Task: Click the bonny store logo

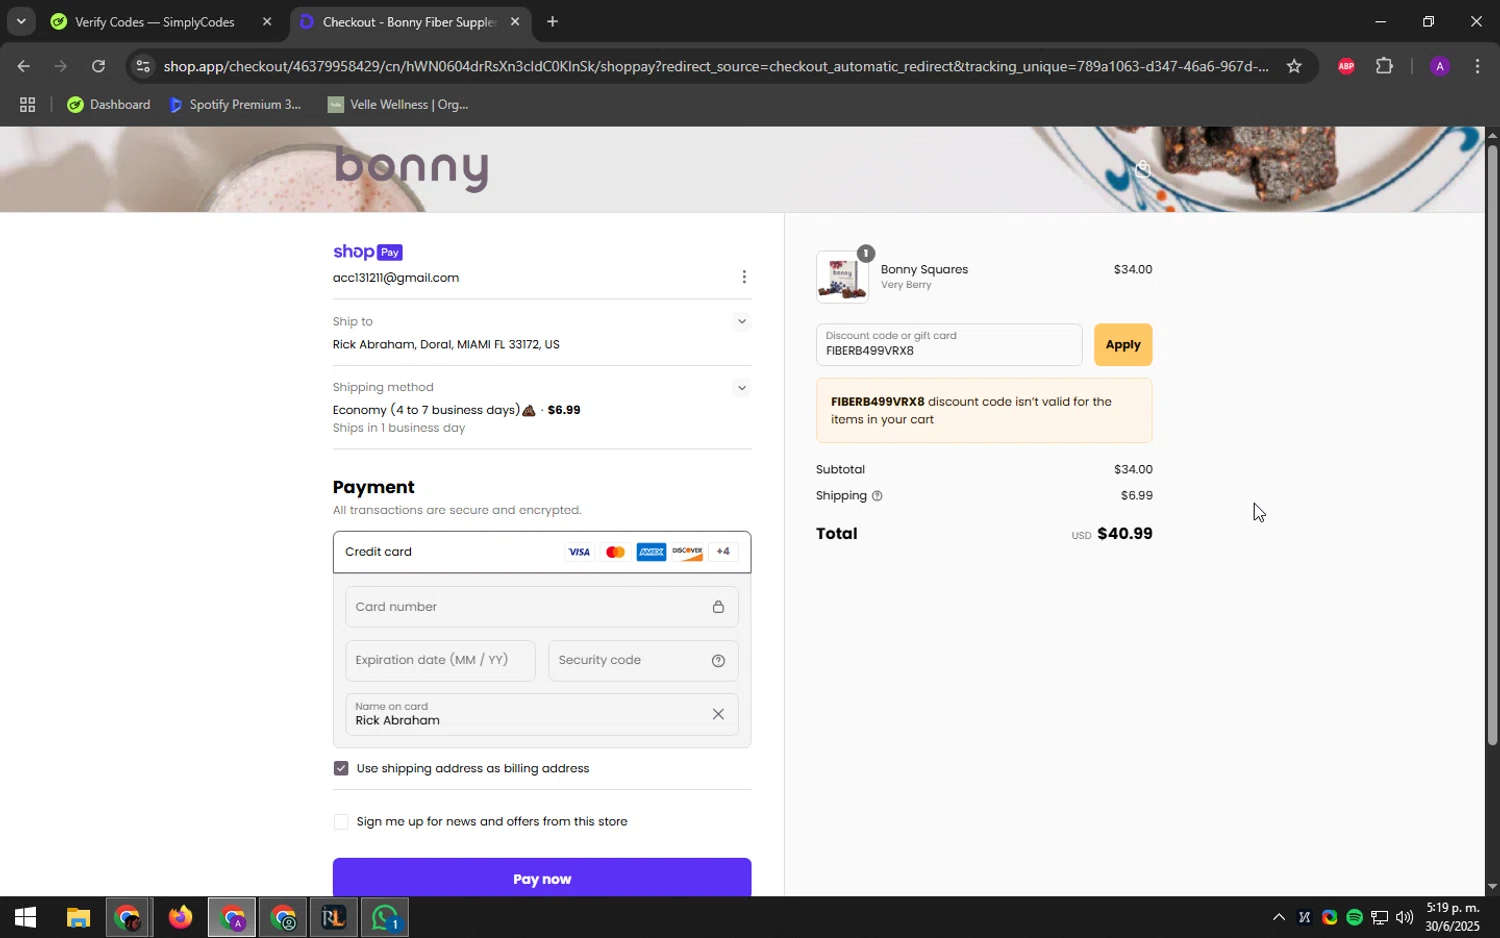Action: pos(412,168)
